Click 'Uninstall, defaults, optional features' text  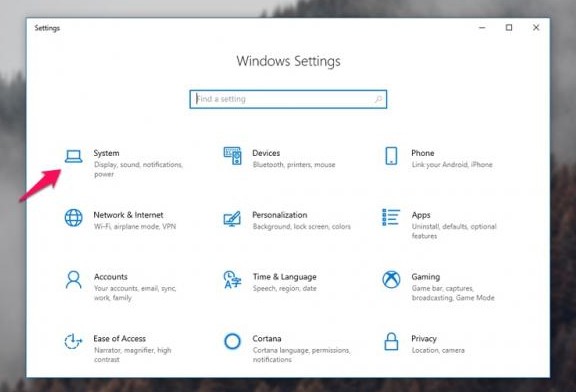click(454, 231)
